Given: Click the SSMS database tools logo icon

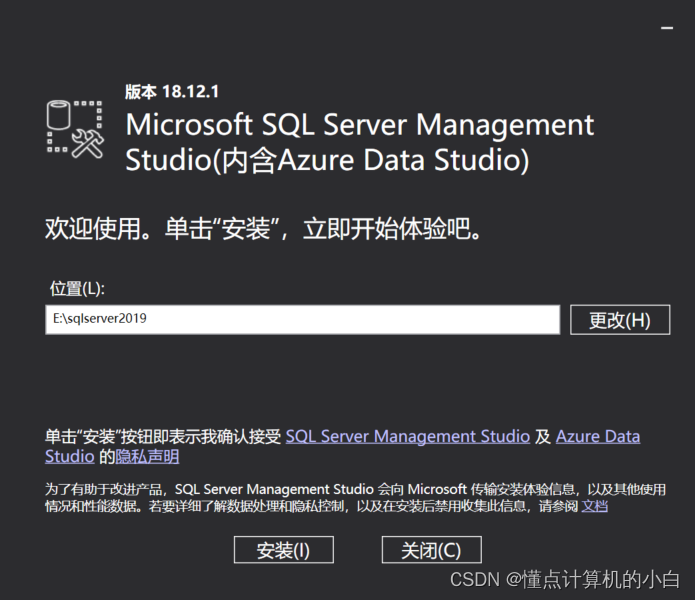Looking at the screenshot, I should click(x=75, y=129).
